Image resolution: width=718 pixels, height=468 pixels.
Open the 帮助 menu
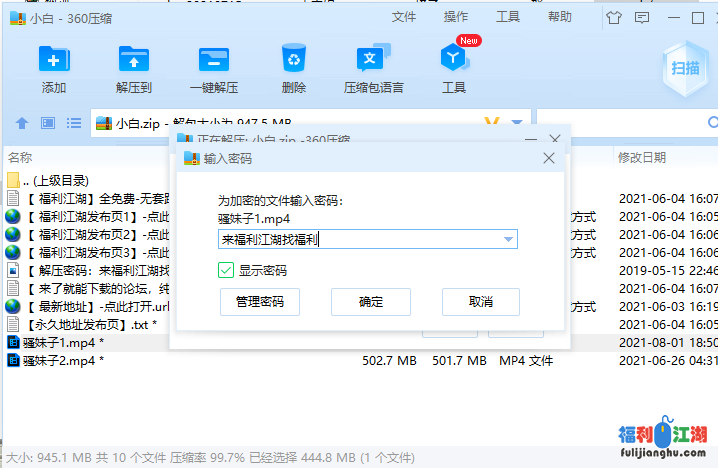point(560,17)
